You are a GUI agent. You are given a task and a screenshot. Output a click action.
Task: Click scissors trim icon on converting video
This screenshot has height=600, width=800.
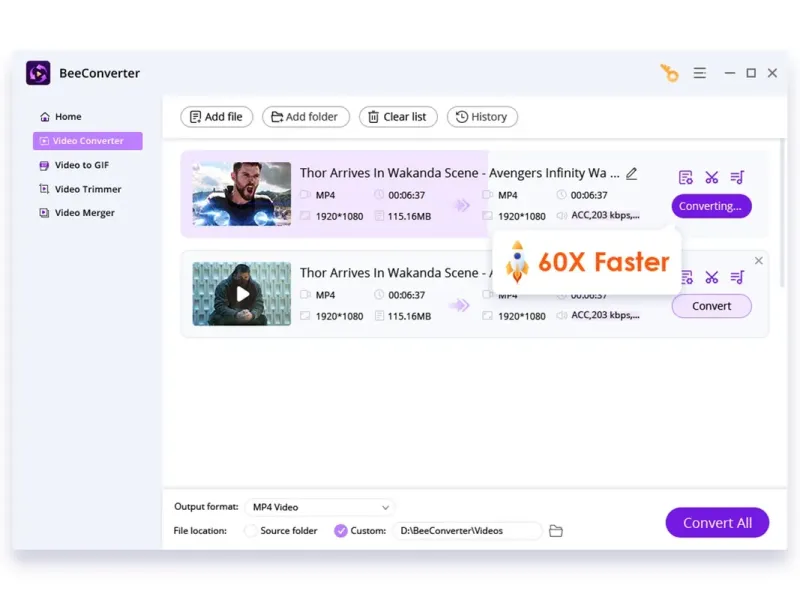pyautogui.click(x=712, y=177)
